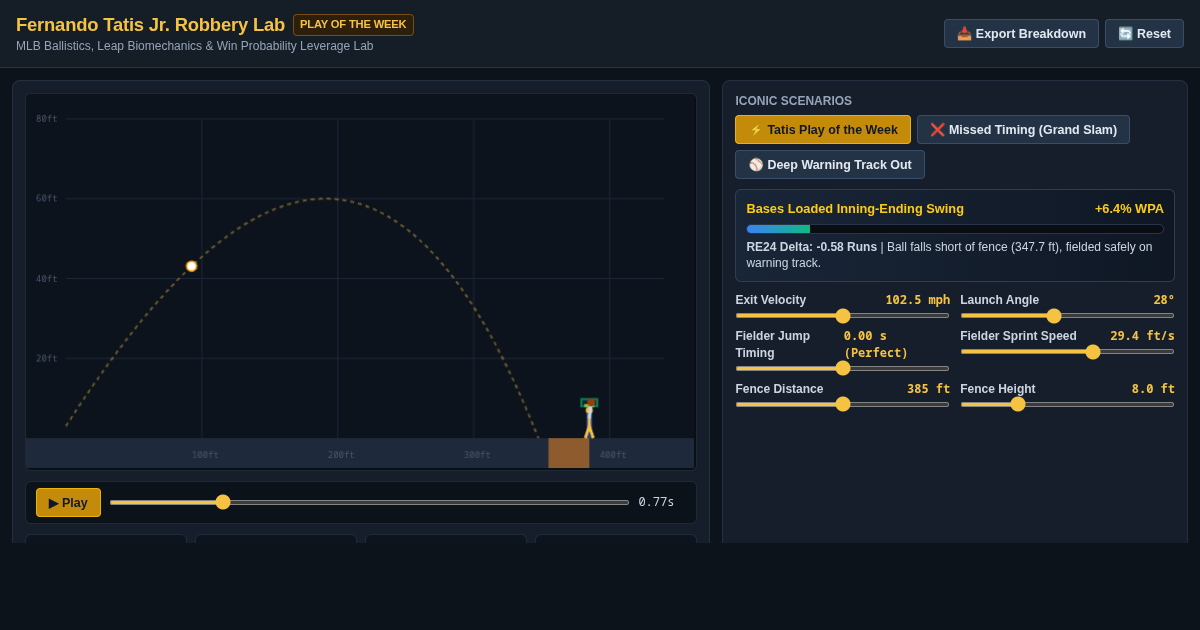This screenshot has height=630, width=1200.
Task: Adjust the Fielder Jump Timing slider
Action: [842, 368]
